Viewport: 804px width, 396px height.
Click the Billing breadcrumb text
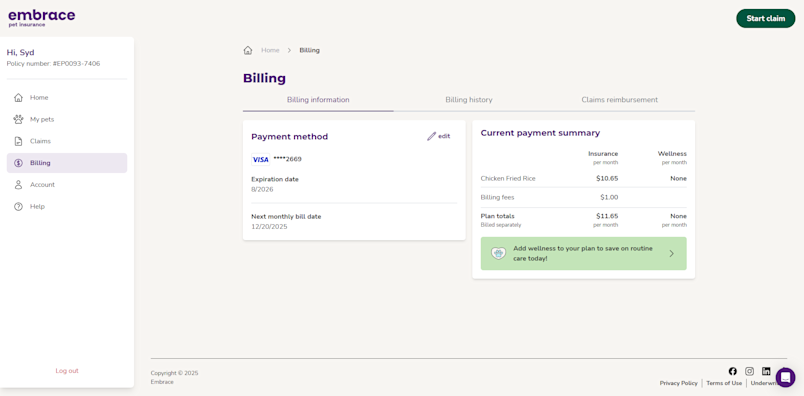pos(310,50)
